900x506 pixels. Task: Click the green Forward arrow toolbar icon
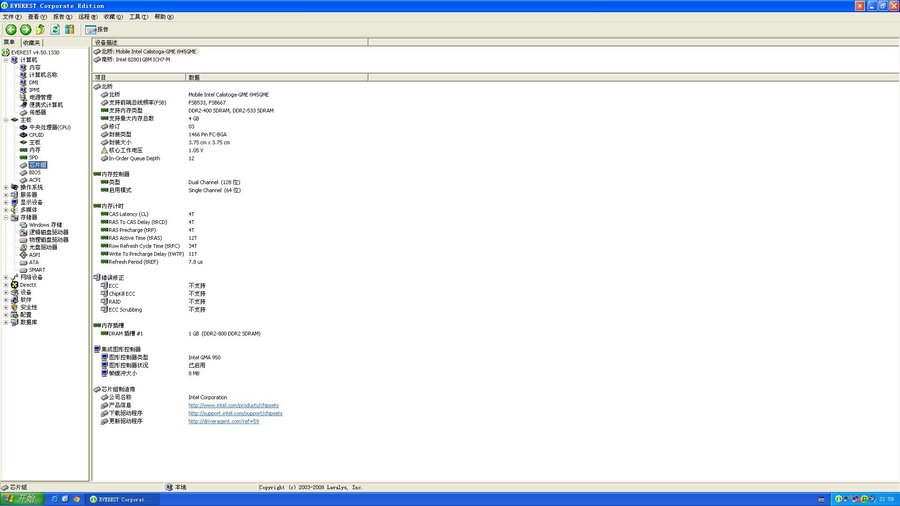point(25,30)
